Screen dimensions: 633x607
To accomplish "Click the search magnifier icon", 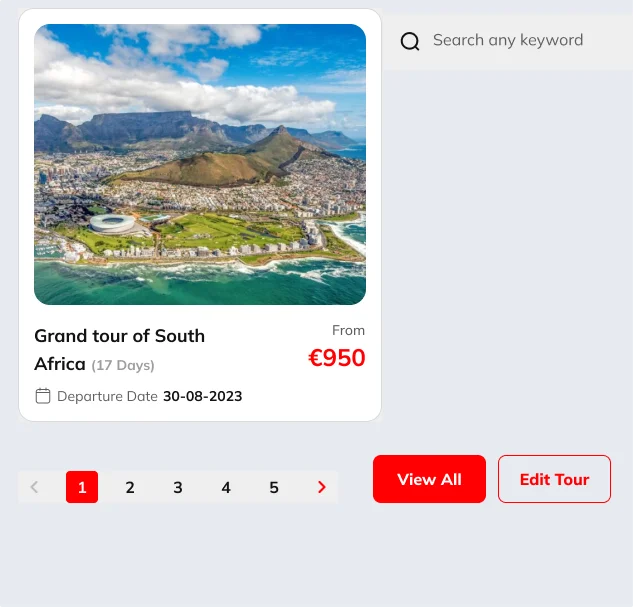I will [410, 41].
